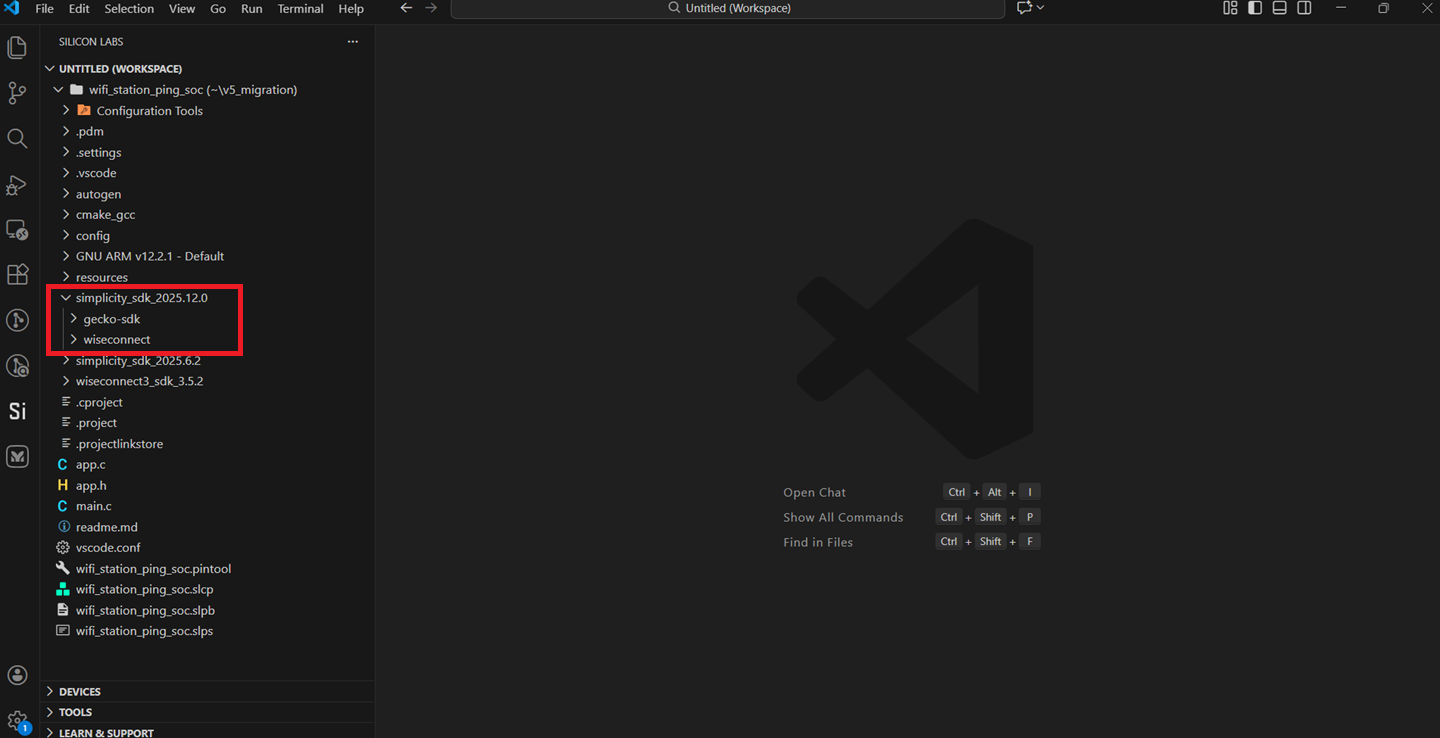Open the Search view in the activity bar
Image resolution: width=1440 pixels, height=738 pixels.
pyautogui.click(x=17, y=138)
